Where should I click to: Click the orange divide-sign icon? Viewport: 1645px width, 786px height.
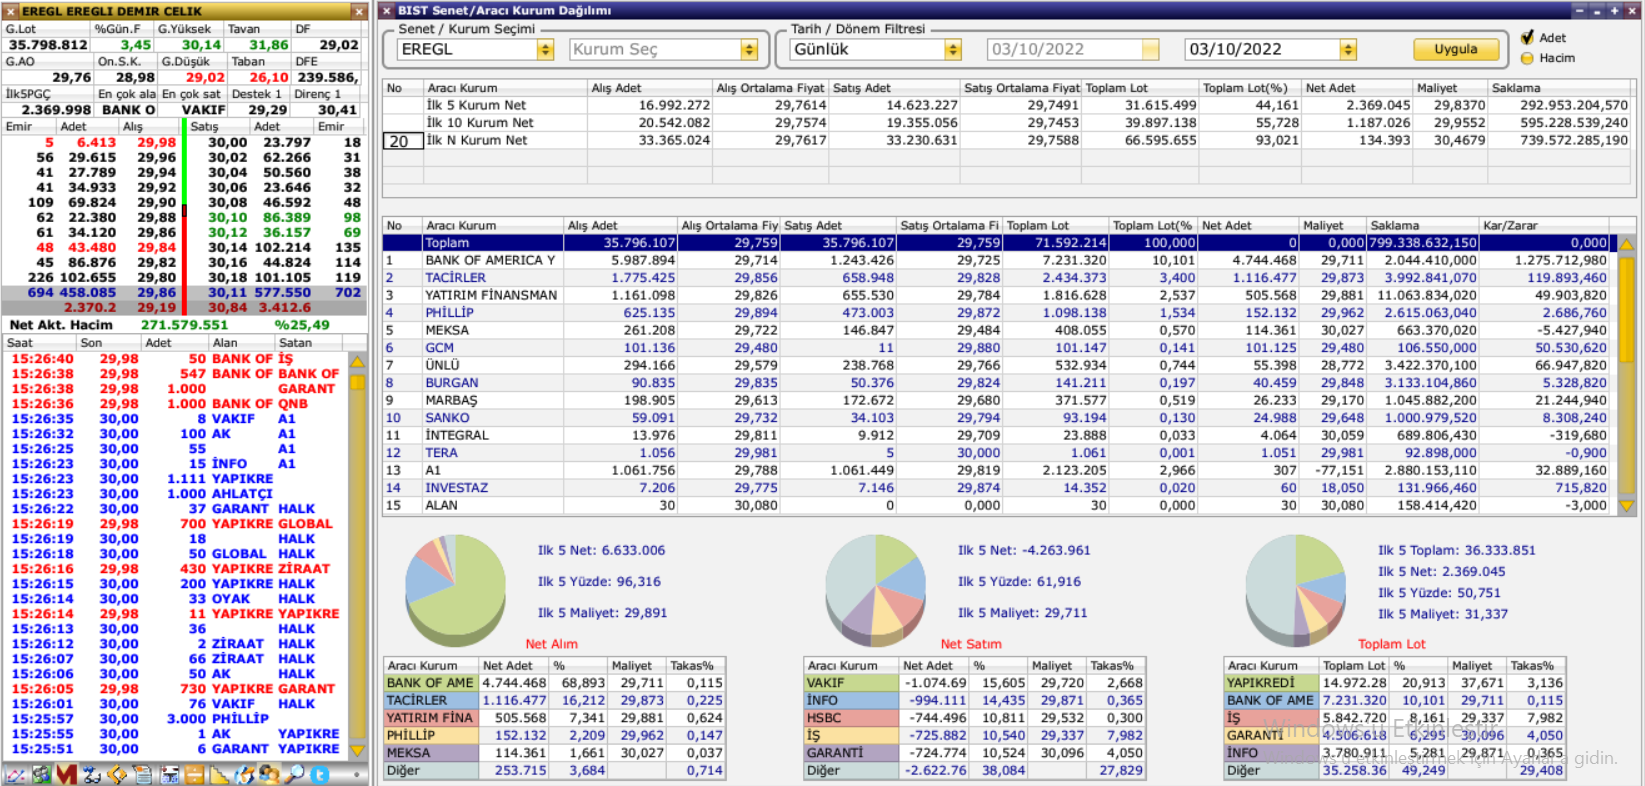click(x=194, y=774)
